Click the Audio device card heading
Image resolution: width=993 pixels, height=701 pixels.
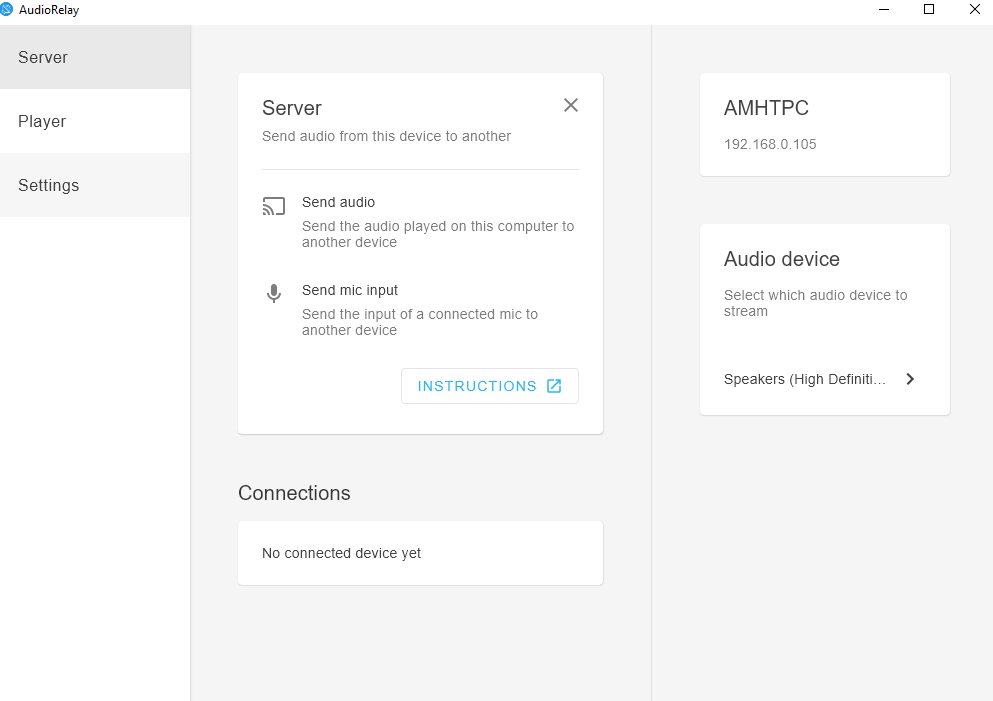(x=781, y=259)
